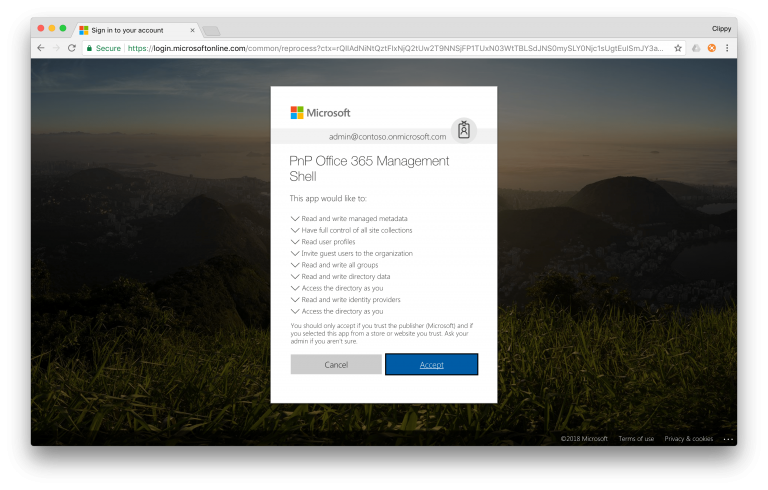Click the Clippy profile name
The image size is (768, 490).
[x=721, y=29]
